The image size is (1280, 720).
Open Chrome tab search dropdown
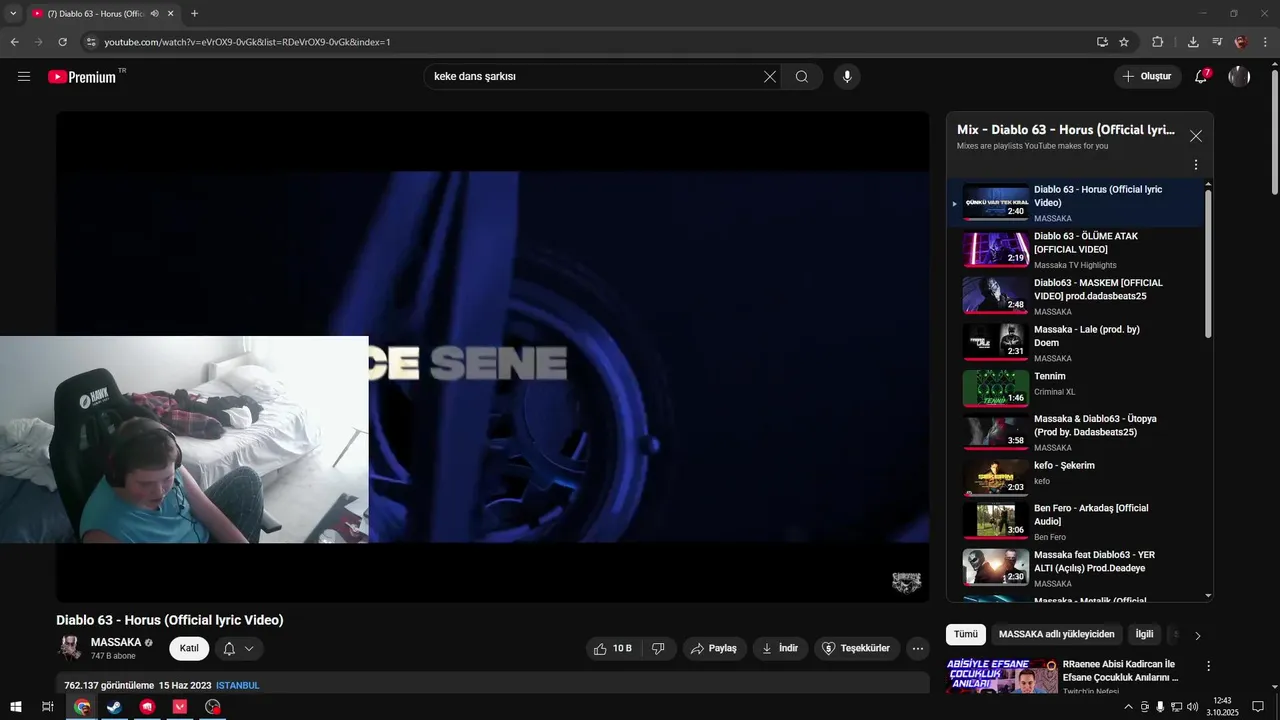(x=13, y=14)
